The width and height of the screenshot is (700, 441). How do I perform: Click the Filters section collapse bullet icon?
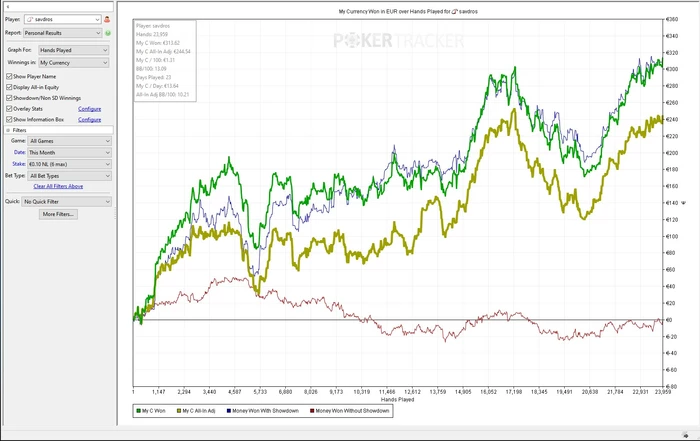pos(8,130)
